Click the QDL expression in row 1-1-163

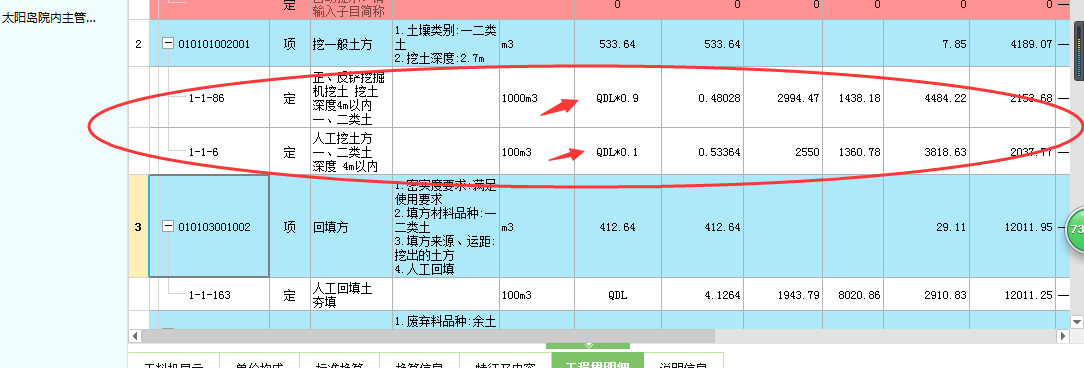point(617,295)
